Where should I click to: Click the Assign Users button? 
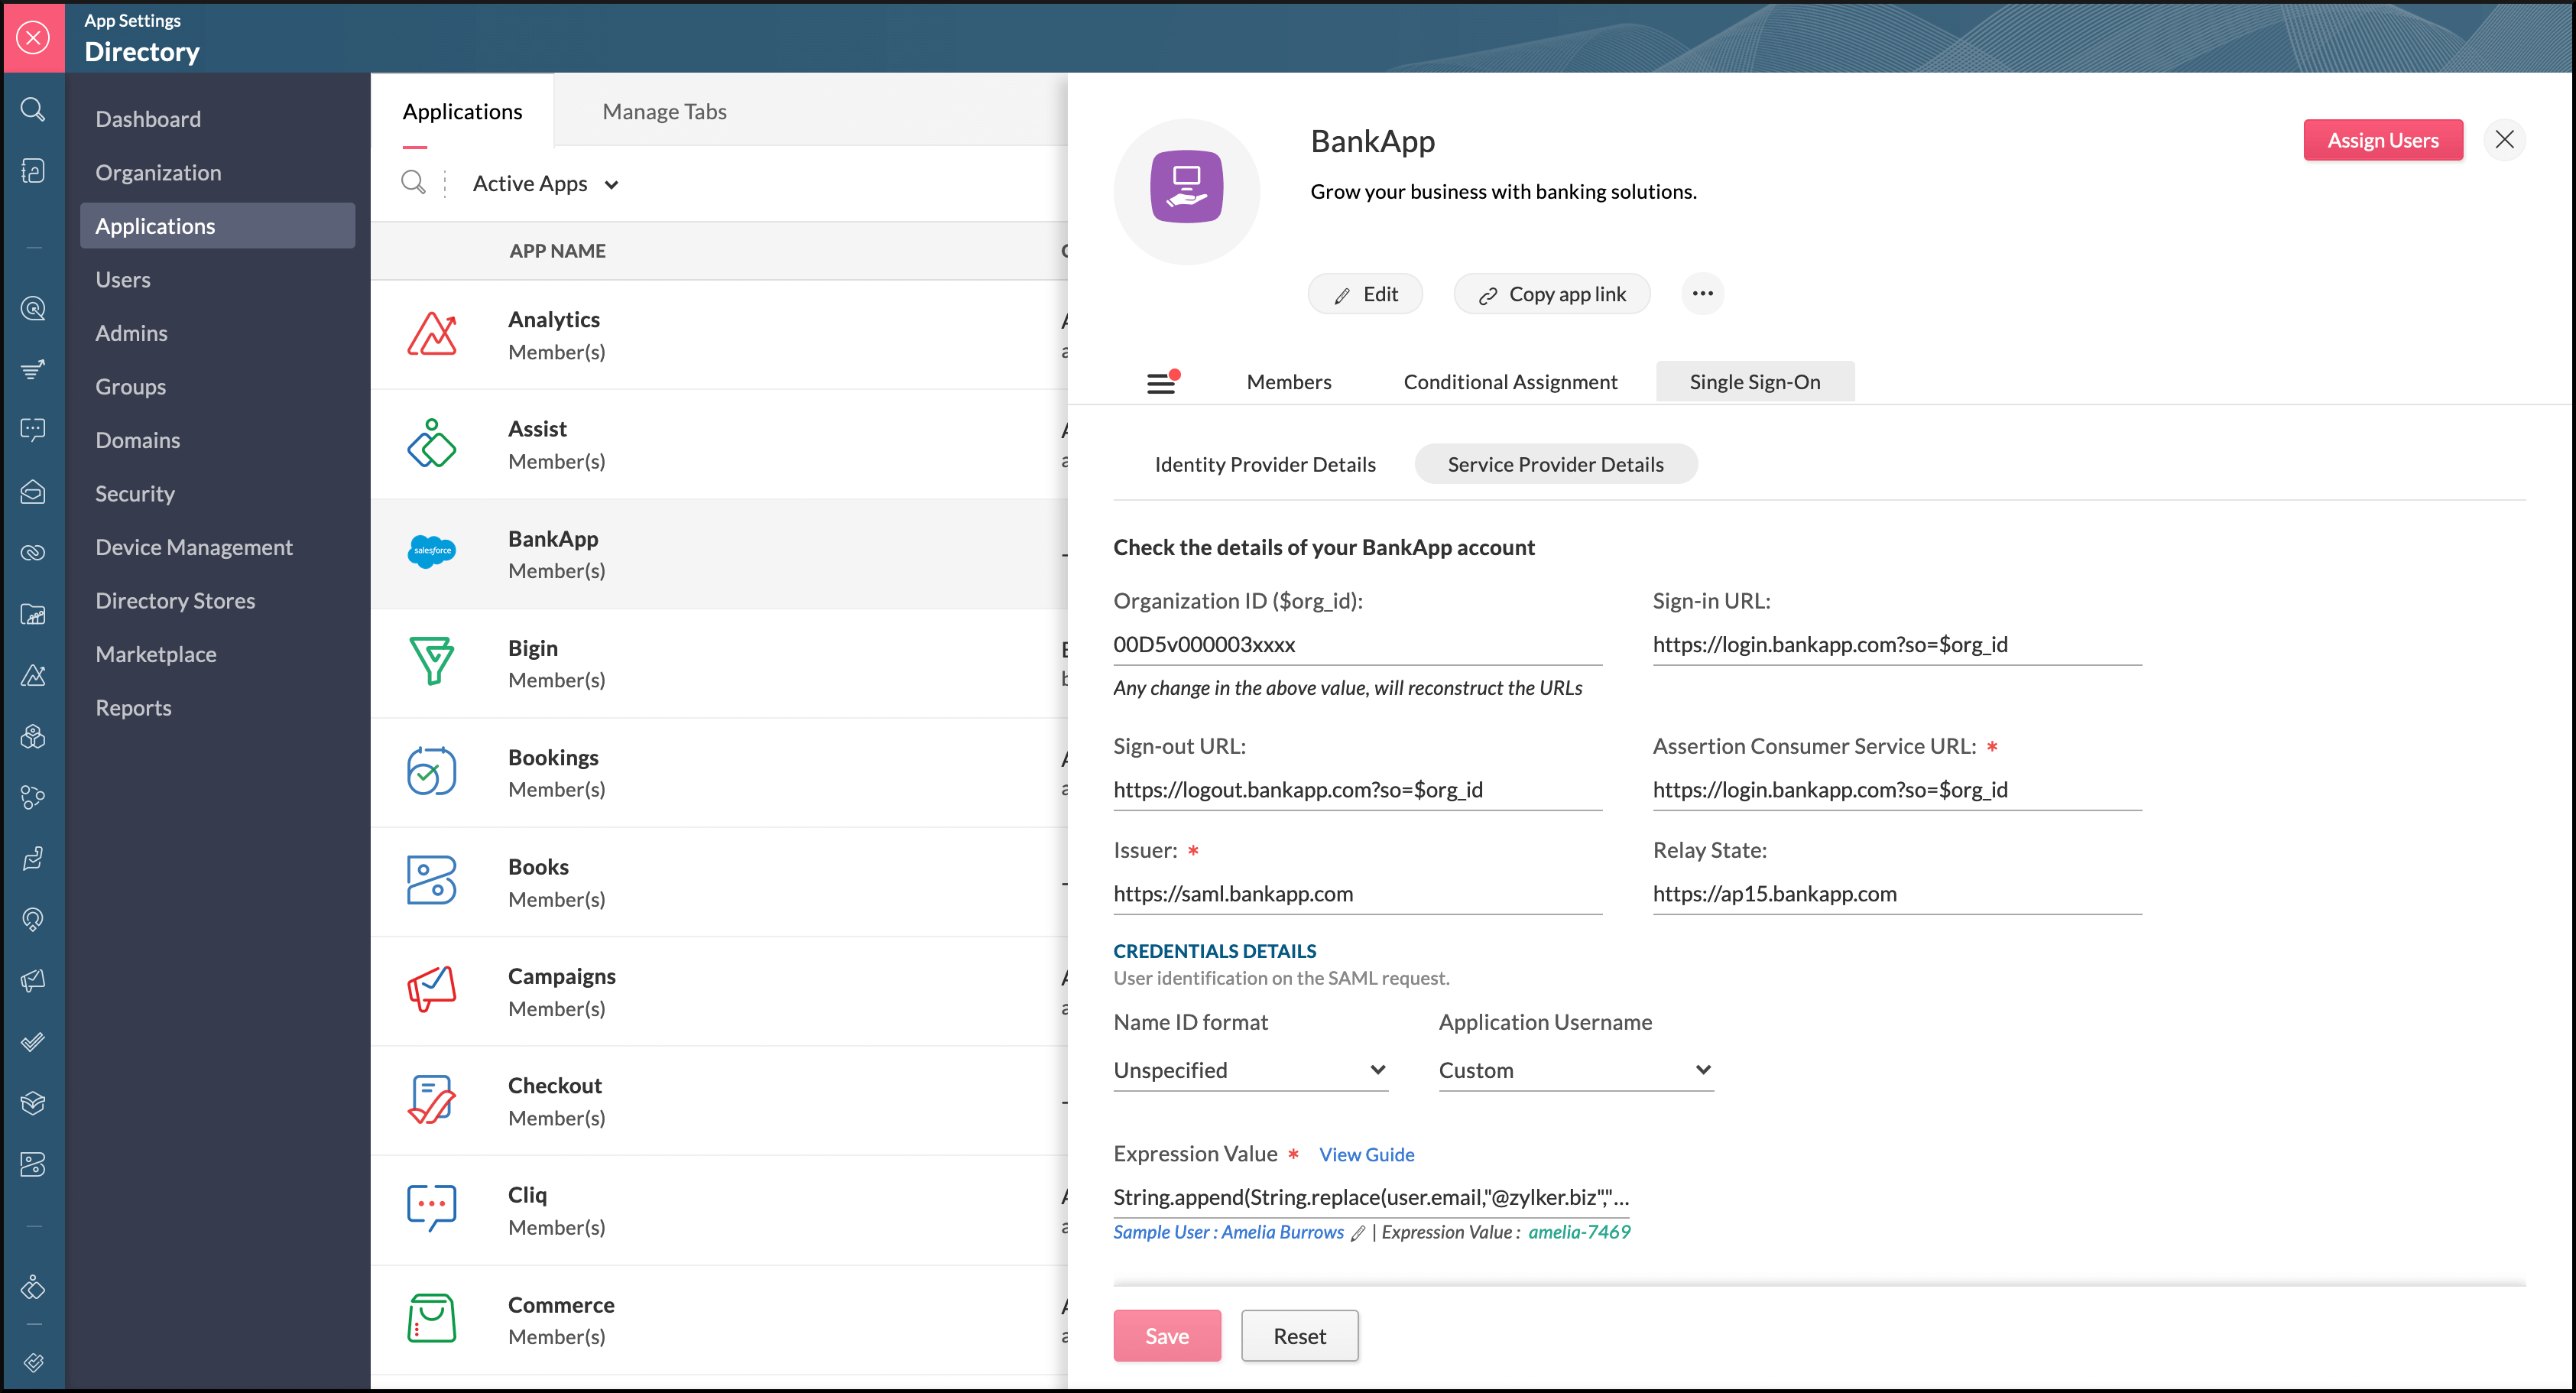2384,141
